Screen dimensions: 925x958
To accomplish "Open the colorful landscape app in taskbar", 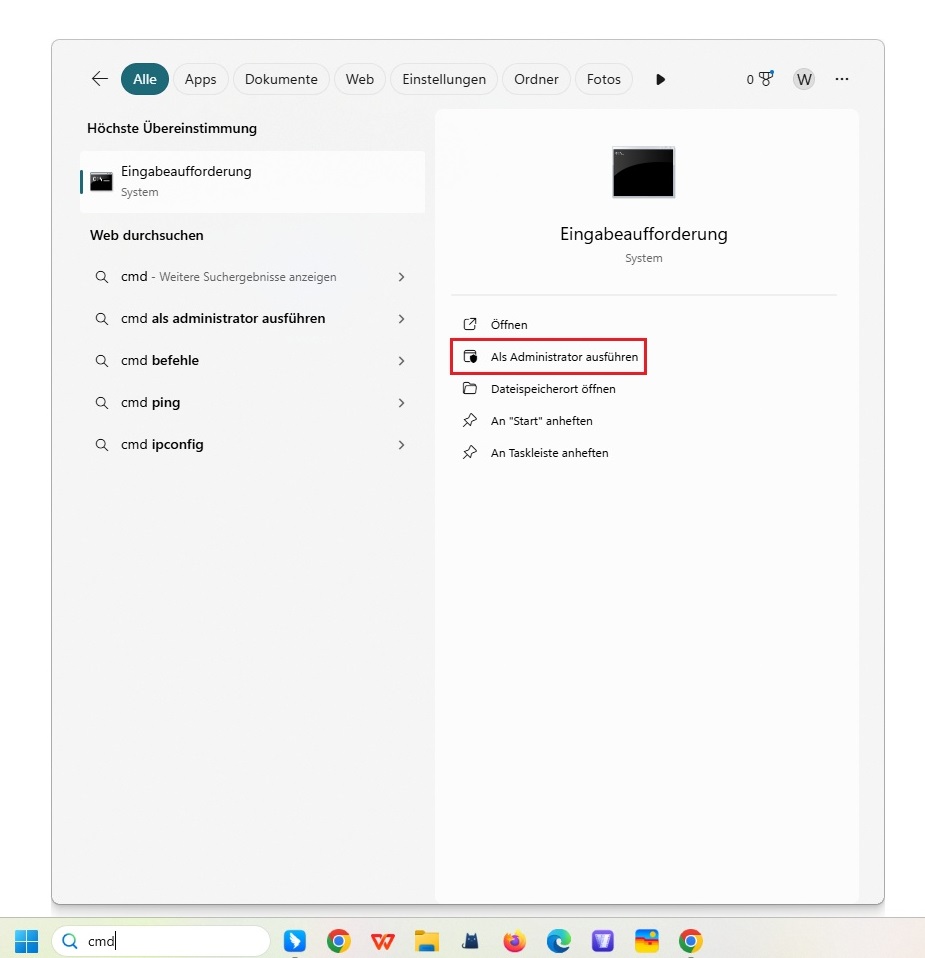I will pos(646,941).
